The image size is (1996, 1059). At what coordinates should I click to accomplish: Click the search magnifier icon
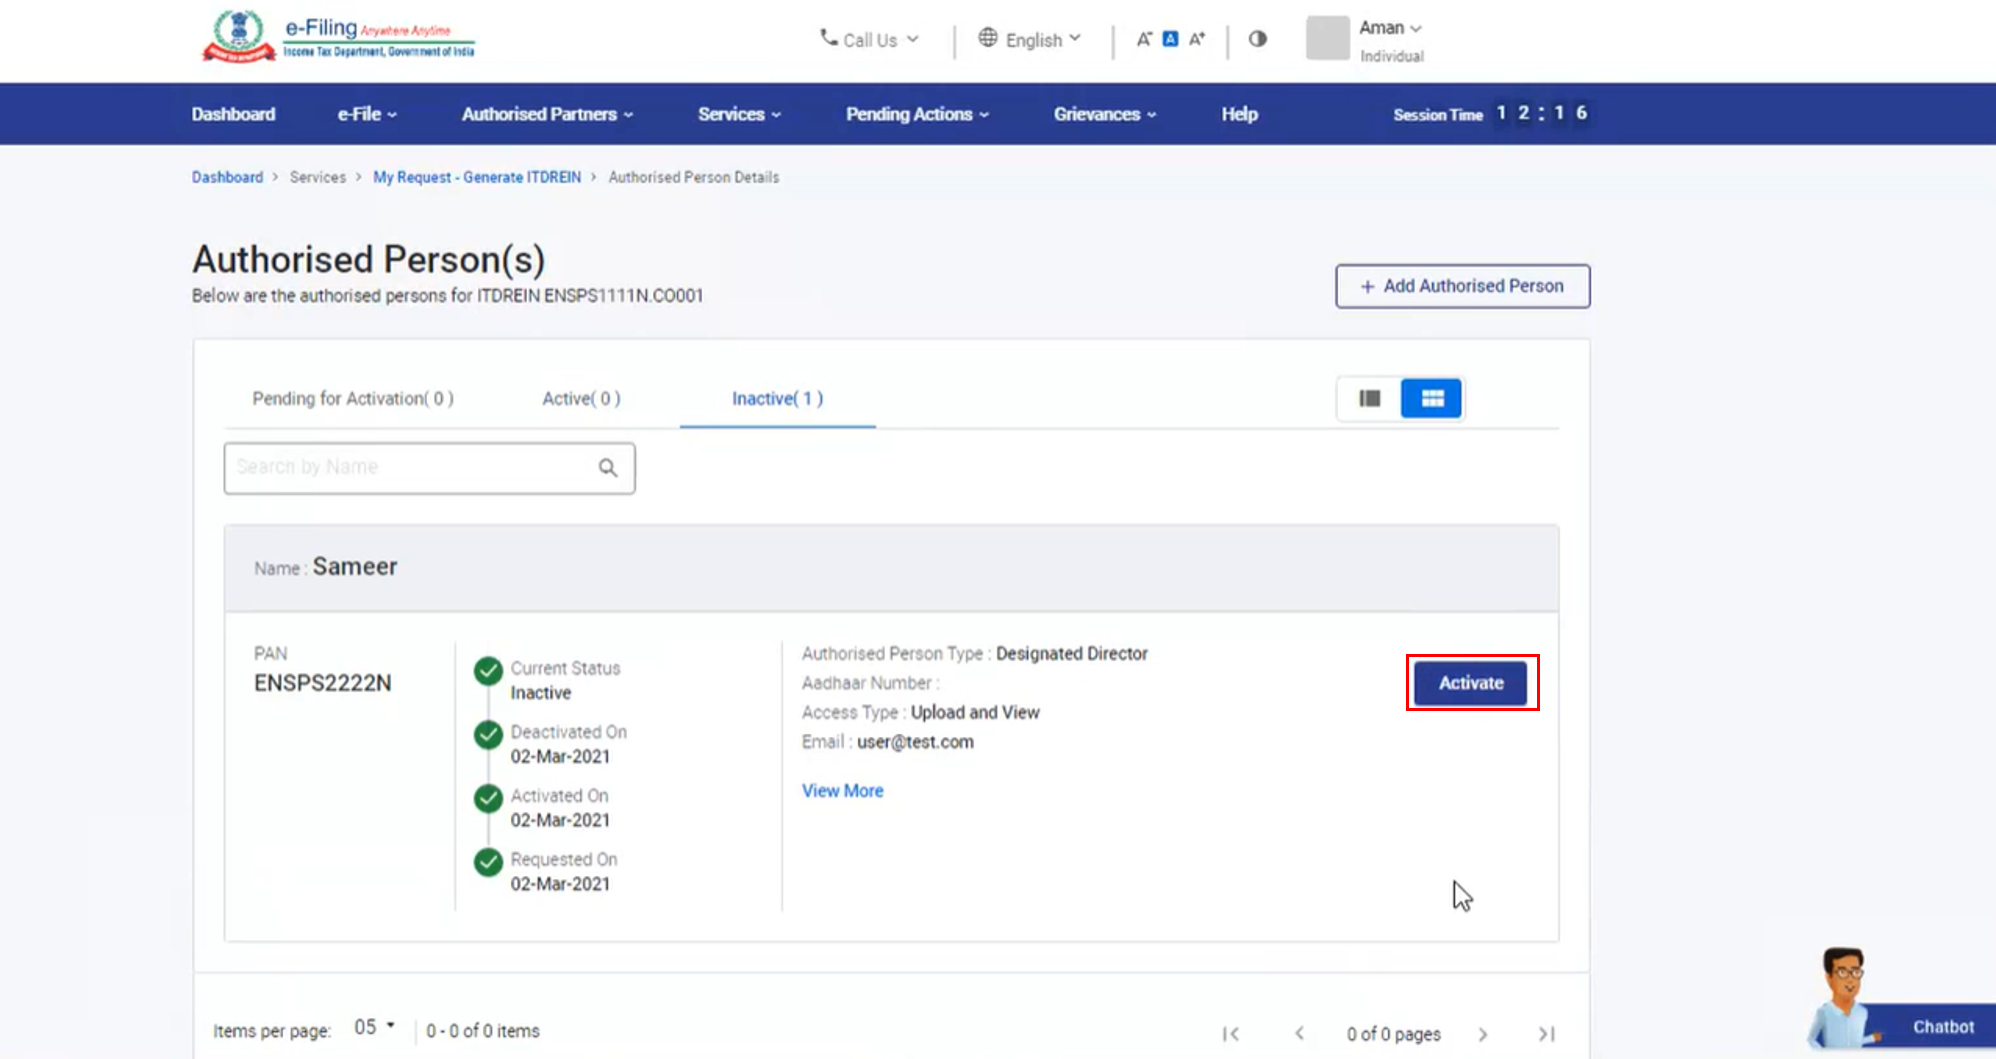(608, 468)
